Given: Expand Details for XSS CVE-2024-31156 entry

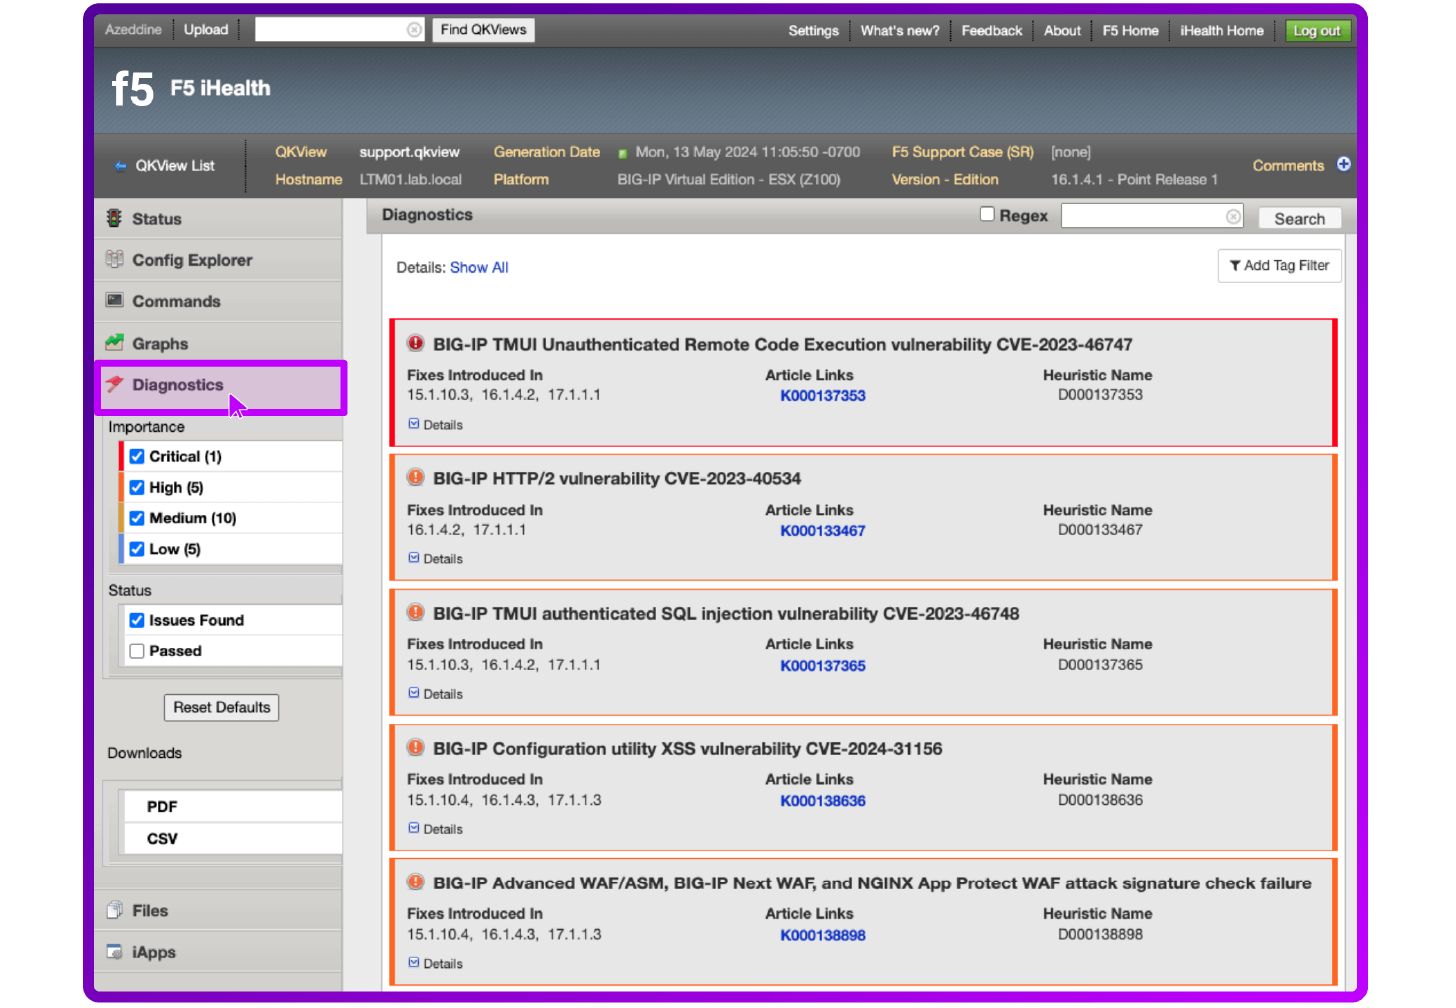Looking at the screenshot, I should (x=435, y=829).
